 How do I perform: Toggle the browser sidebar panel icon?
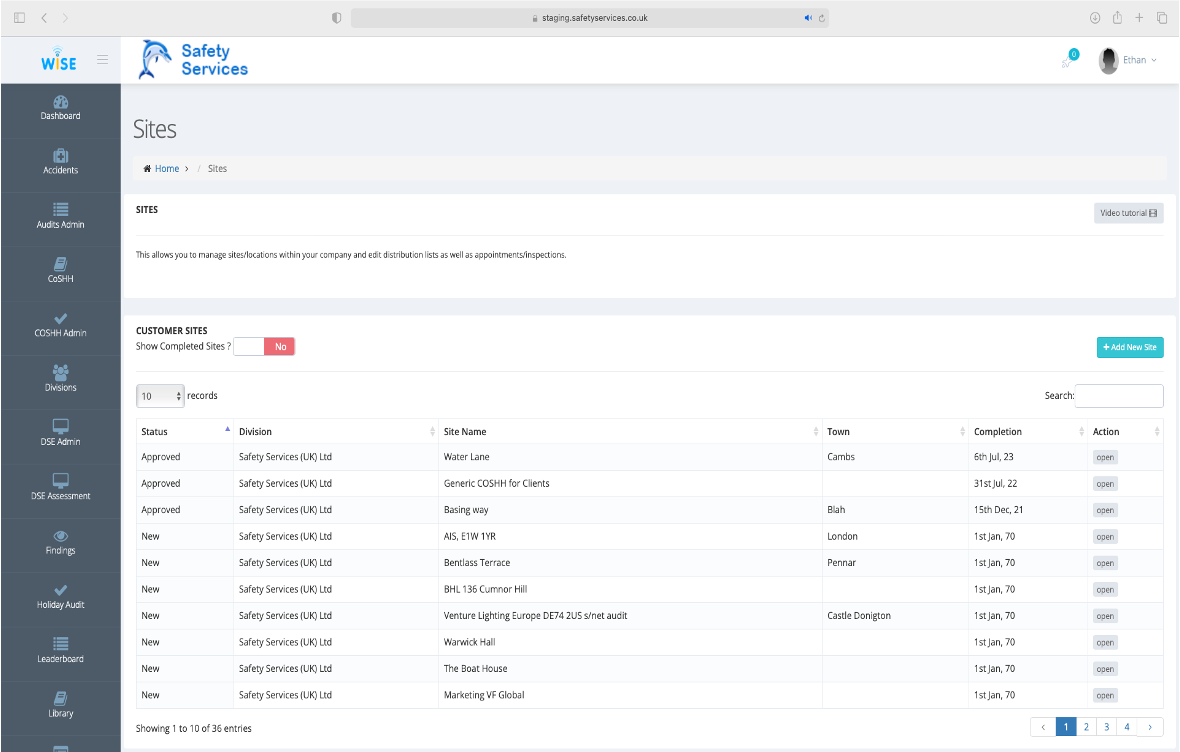[20, 18]
